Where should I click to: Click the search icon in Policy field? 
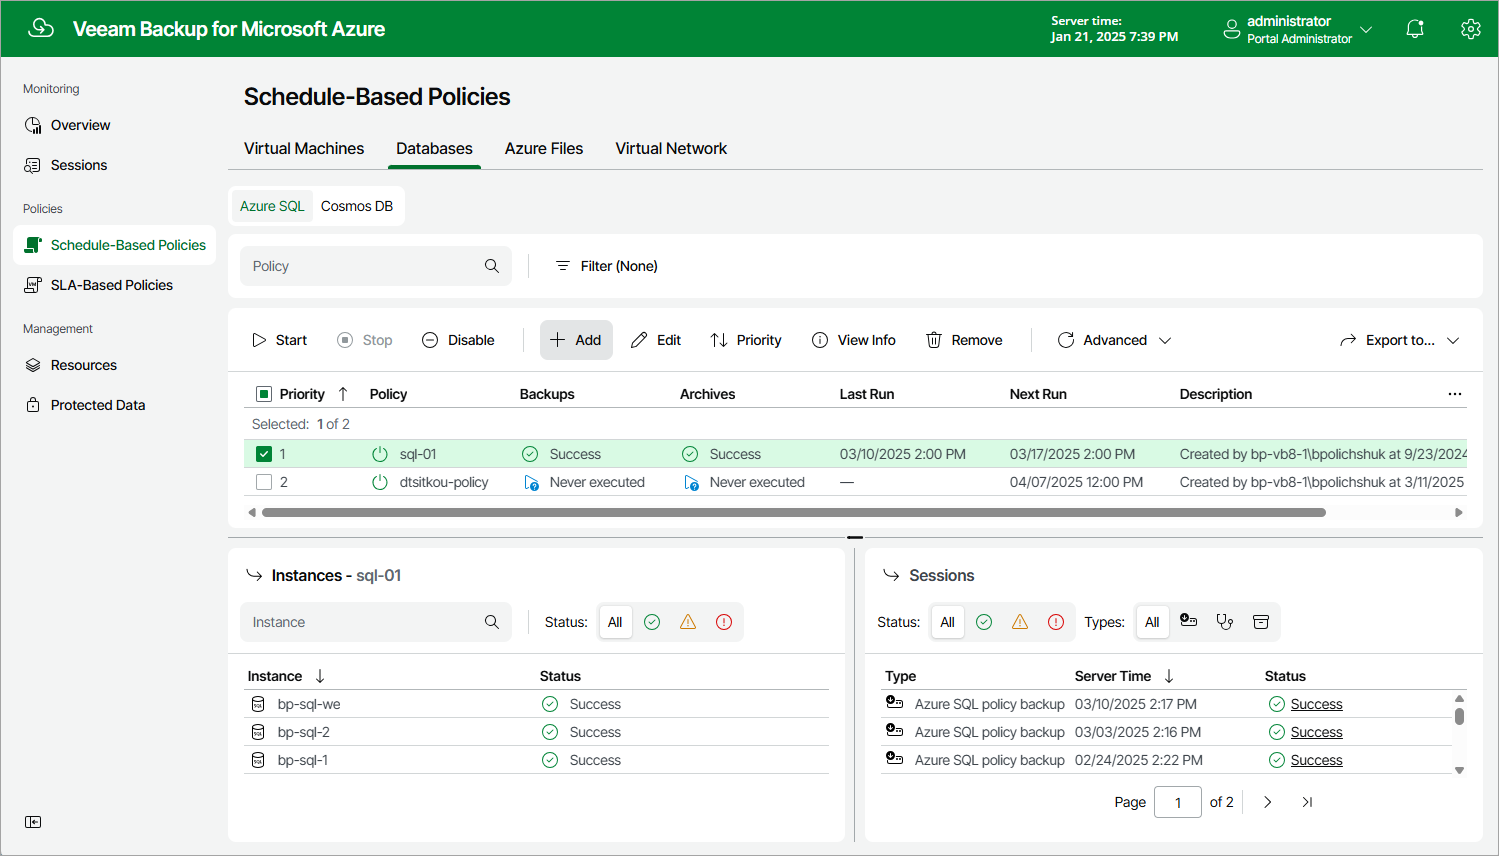pos(492,266)
